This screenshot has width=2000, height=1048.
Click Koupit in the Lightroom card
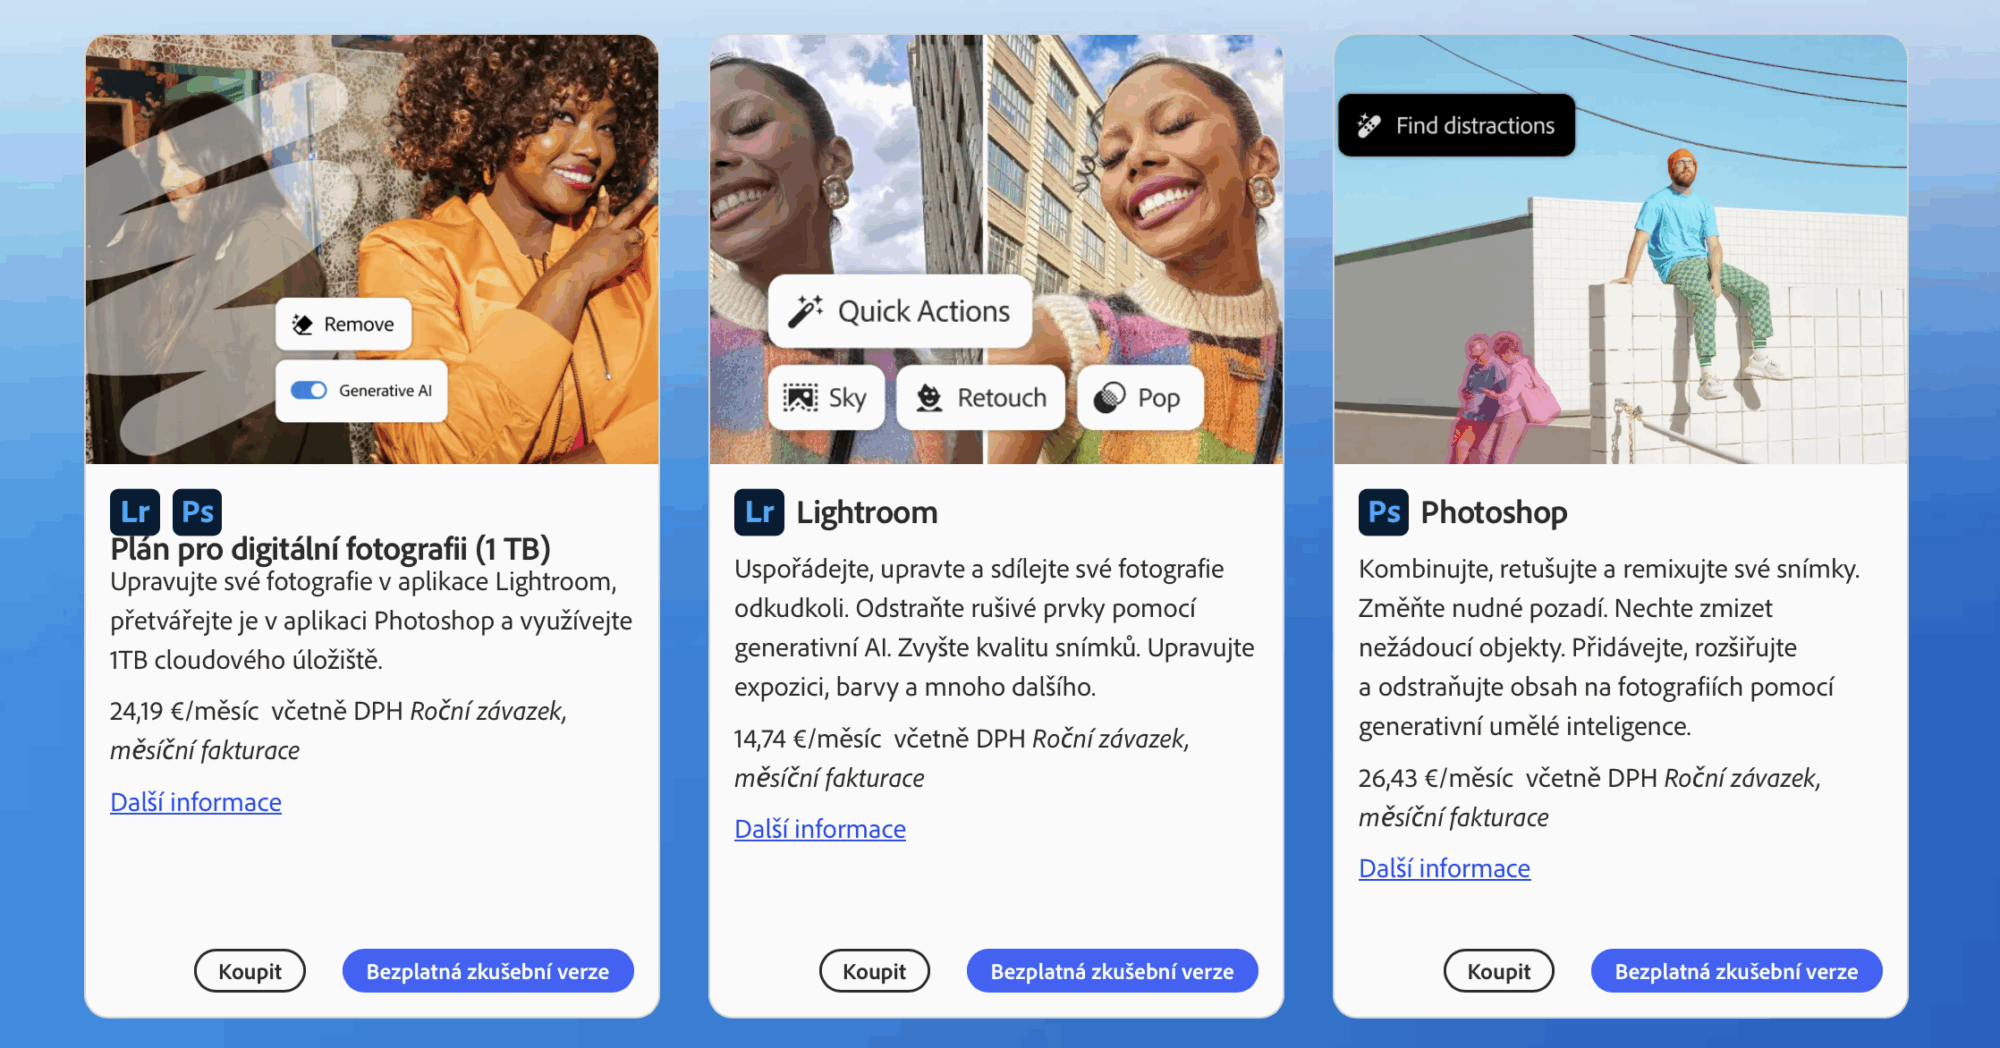tap(874, 971)
